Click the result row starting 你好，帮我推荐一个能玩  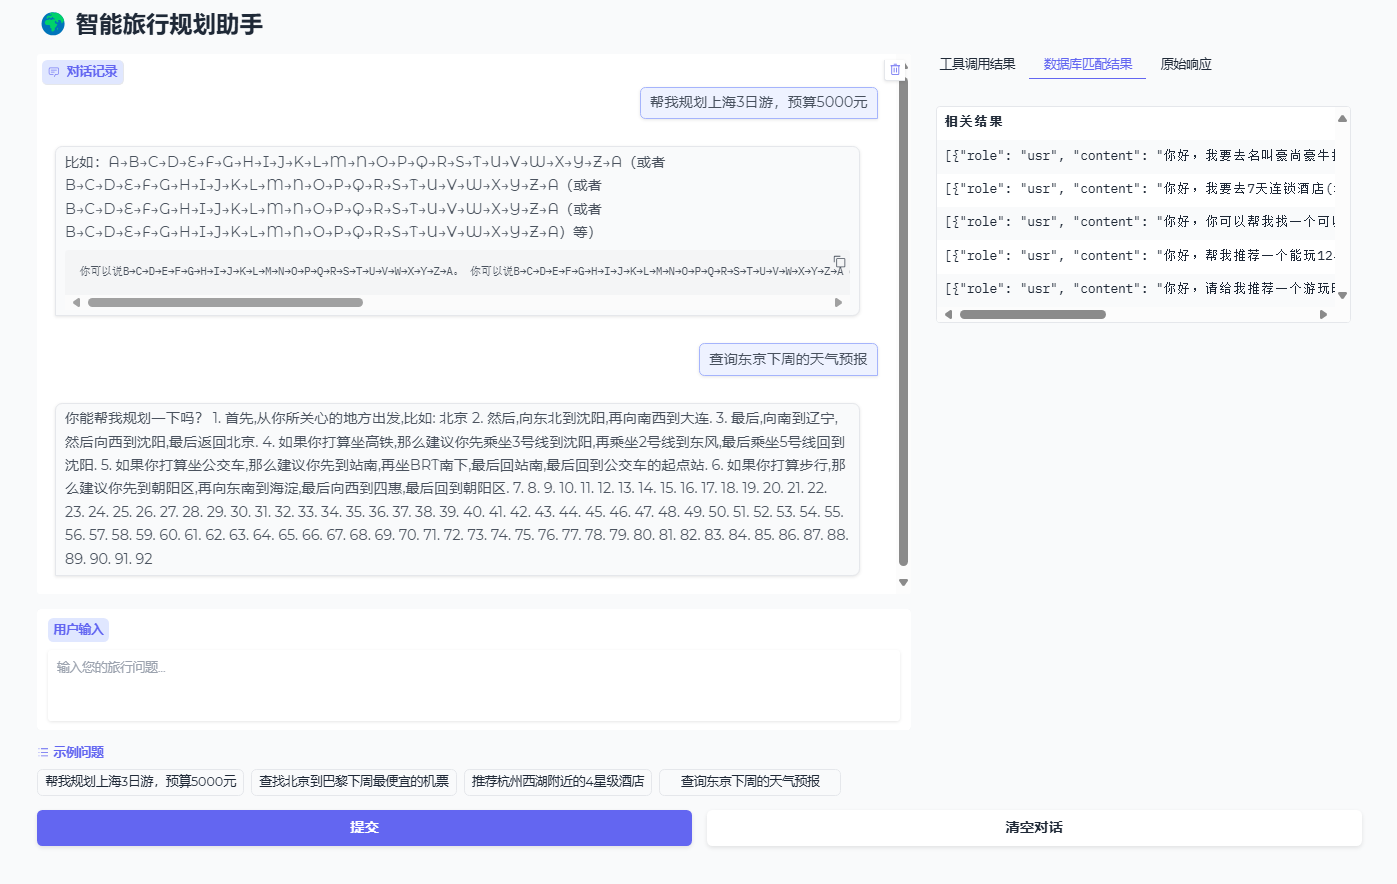[x=1140, y=256]
